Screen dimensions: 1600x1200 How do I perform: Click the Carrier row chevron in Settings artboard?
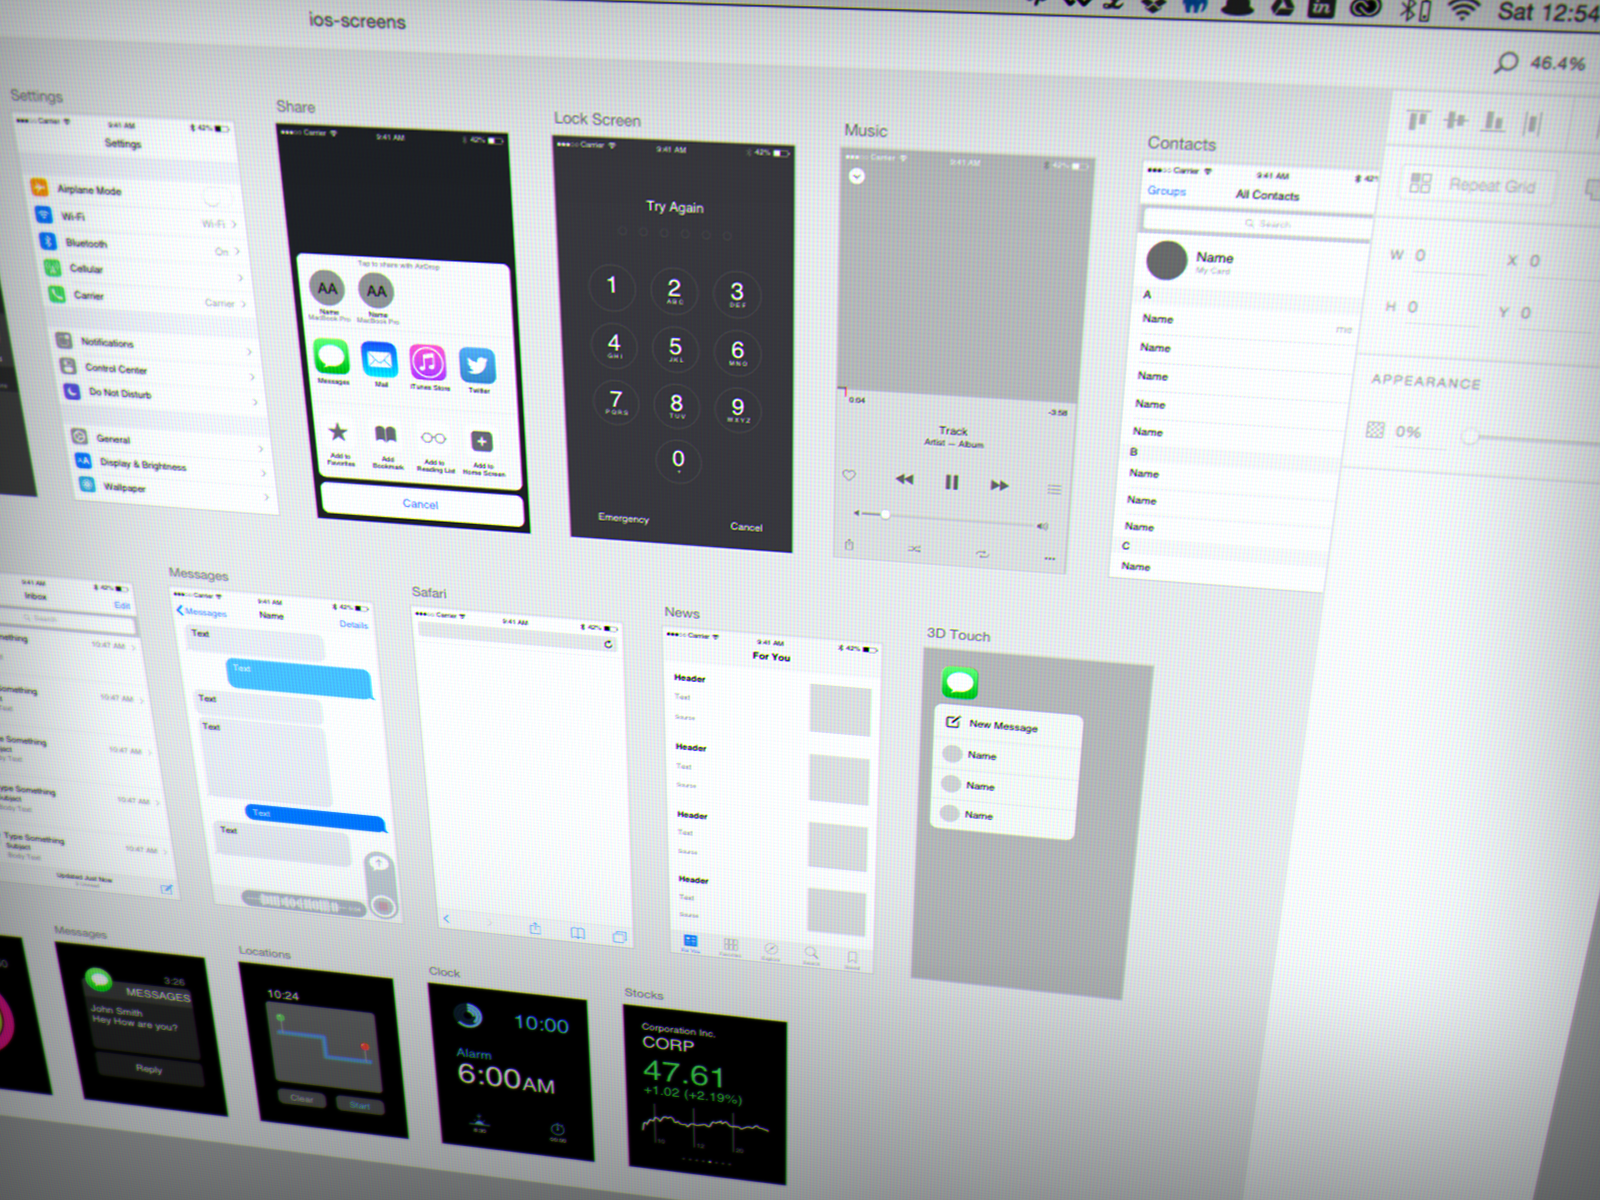point(244,304)
